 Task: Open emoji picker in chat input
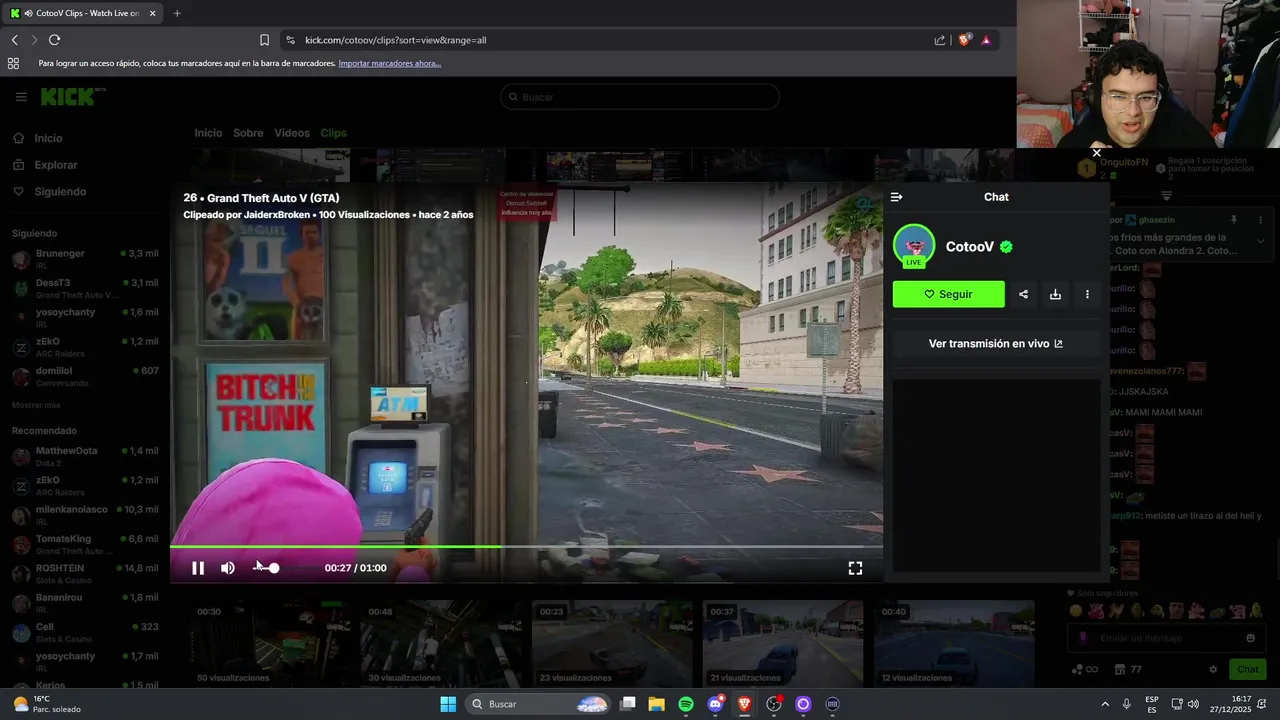coord(1250,638)
